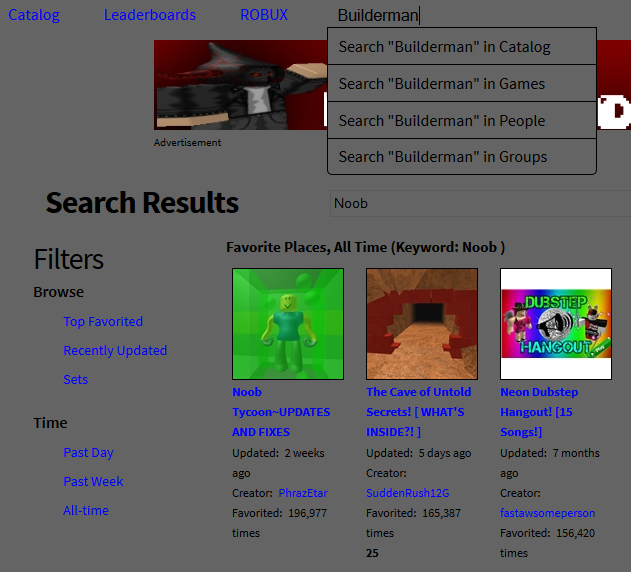Select Search "Builderman" in People
This screenshot has height=572, width=631.
click(x=462, y=120)
